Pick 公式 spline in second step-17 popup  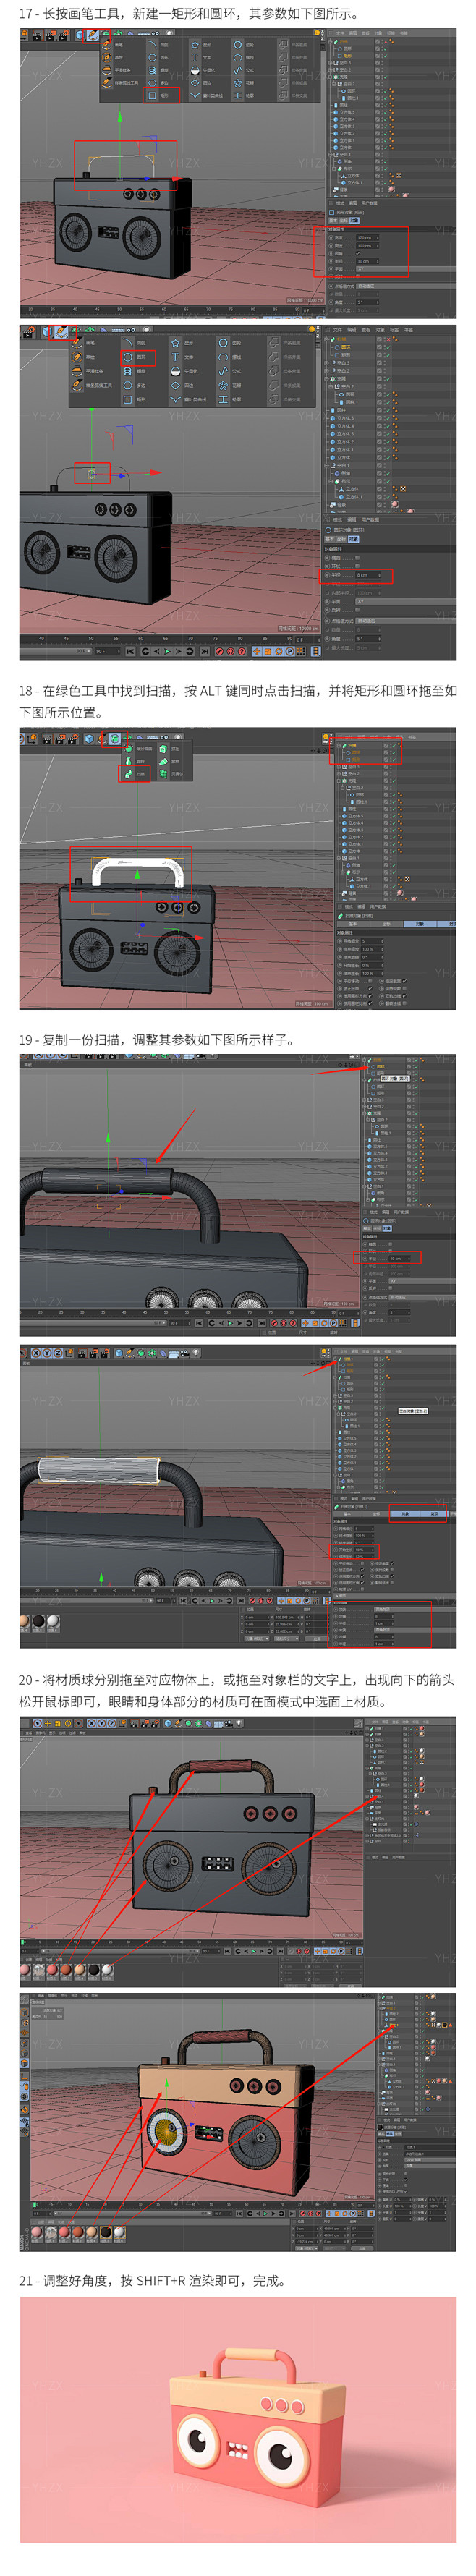pyautogui.click(x=231, y=371)
